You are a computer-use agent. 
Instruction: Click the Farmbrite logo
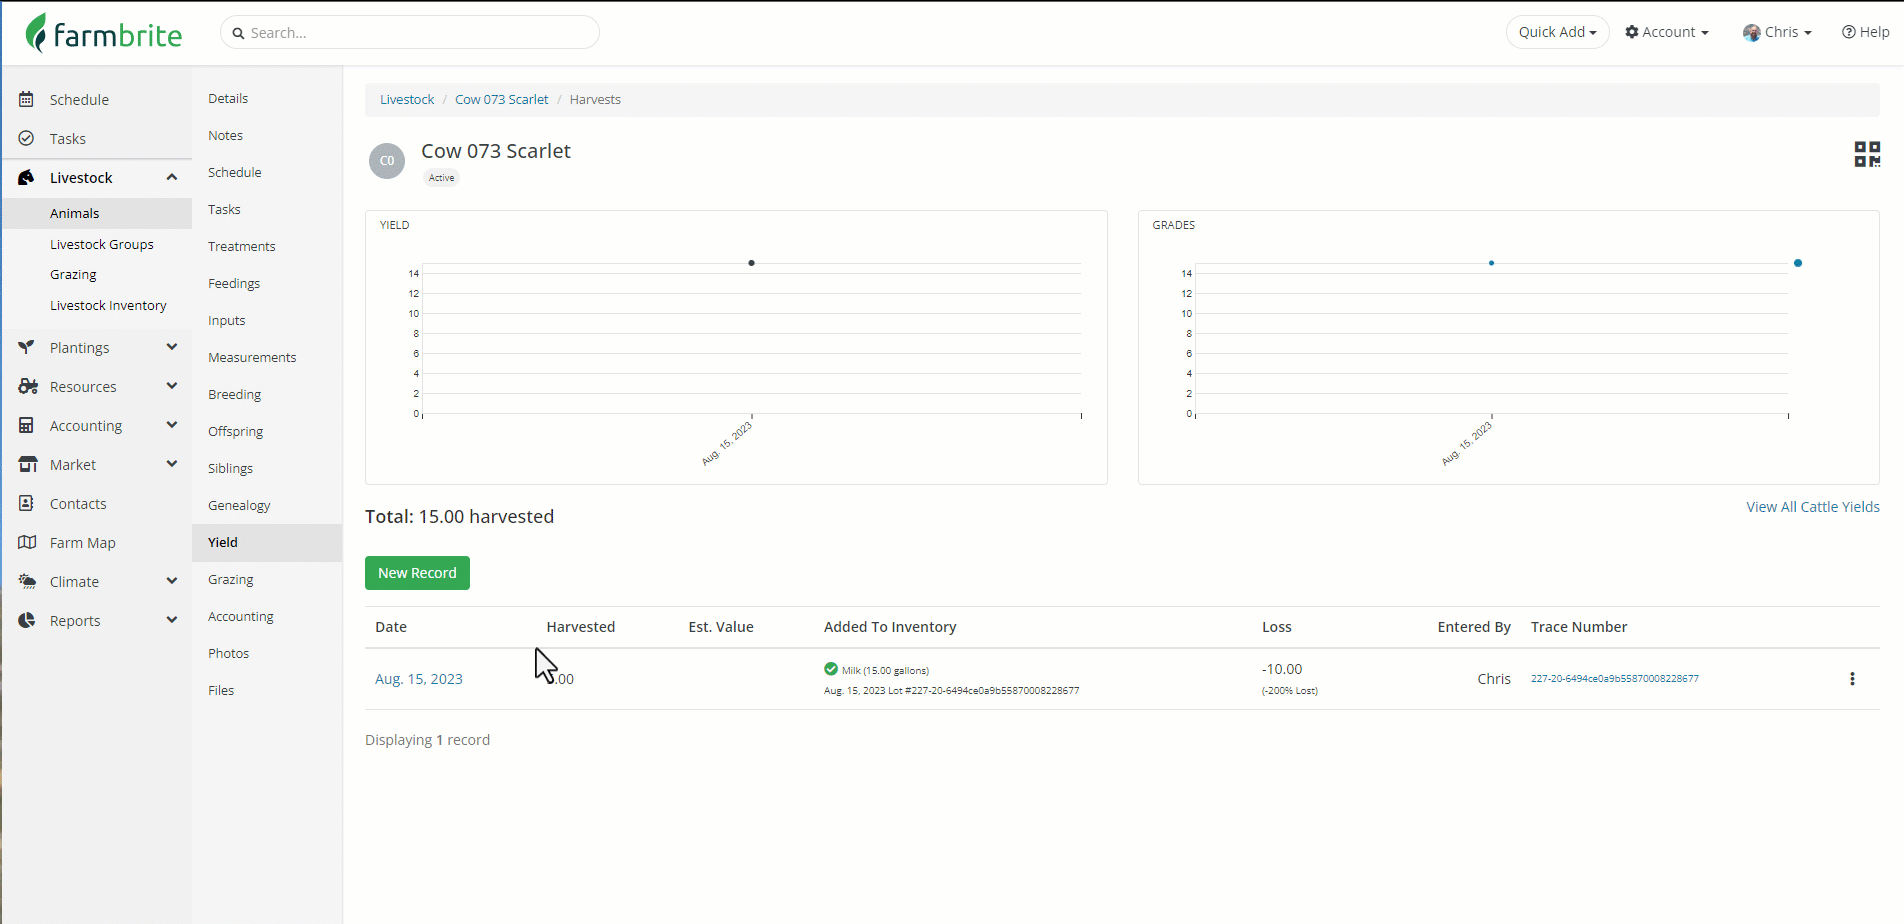click(x=104, y=33)
